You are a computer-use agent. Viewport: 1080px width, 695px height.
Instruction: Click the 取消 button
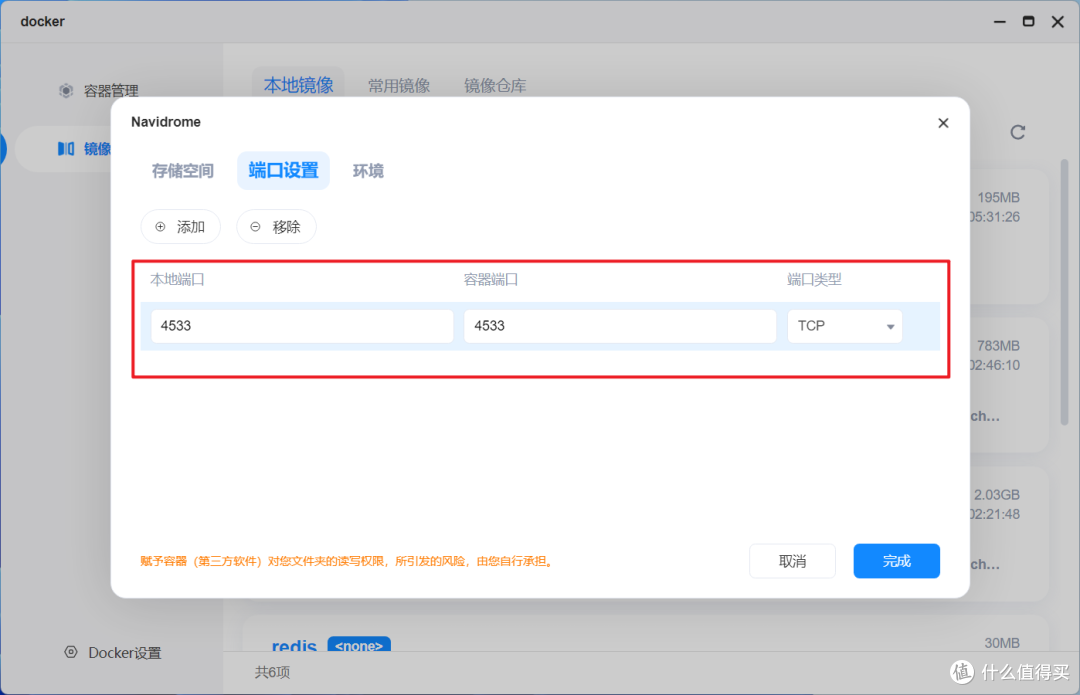point(792,561)
